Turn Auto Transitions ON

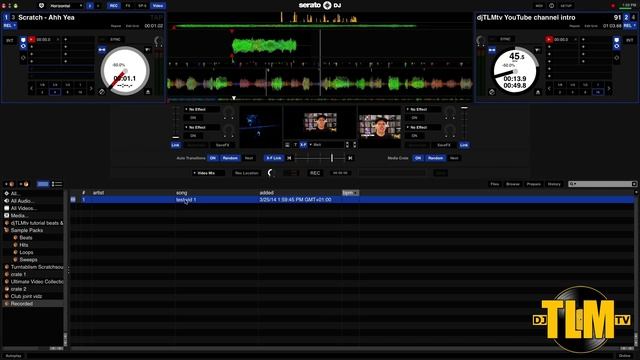pyautogui.click(x=212, y=158)
